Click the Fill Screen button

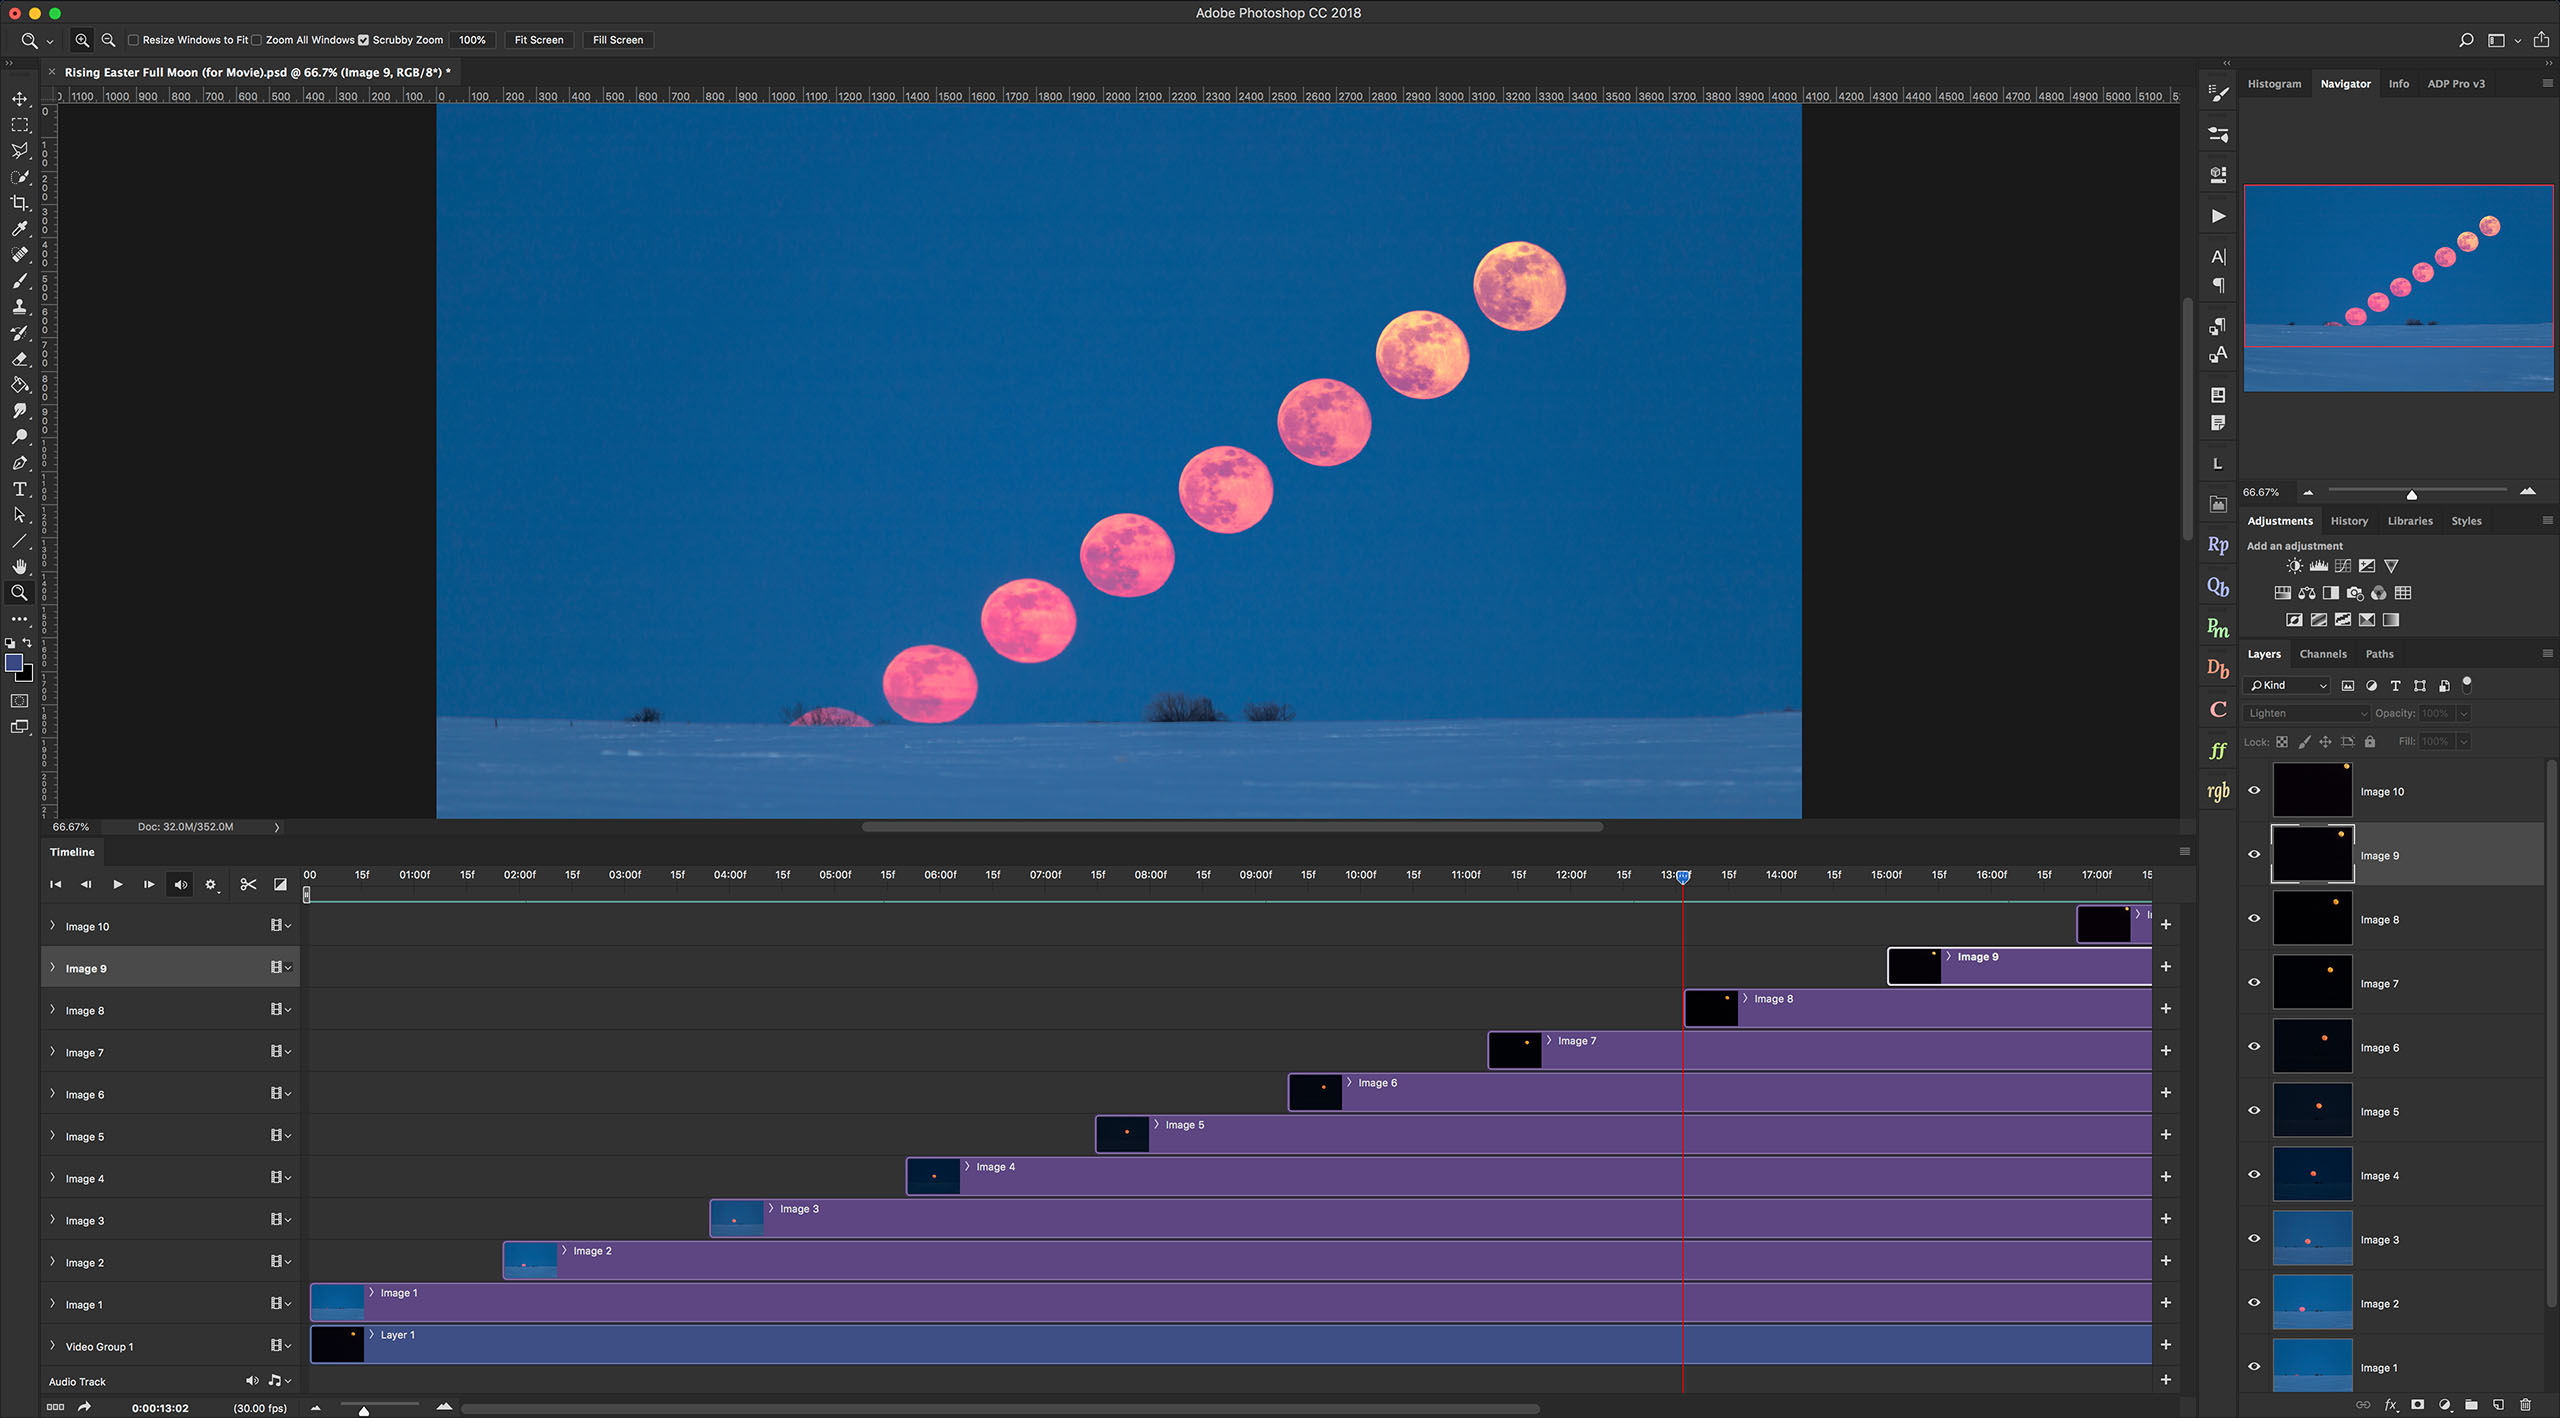pyautogui.click(x=617, y=40)
